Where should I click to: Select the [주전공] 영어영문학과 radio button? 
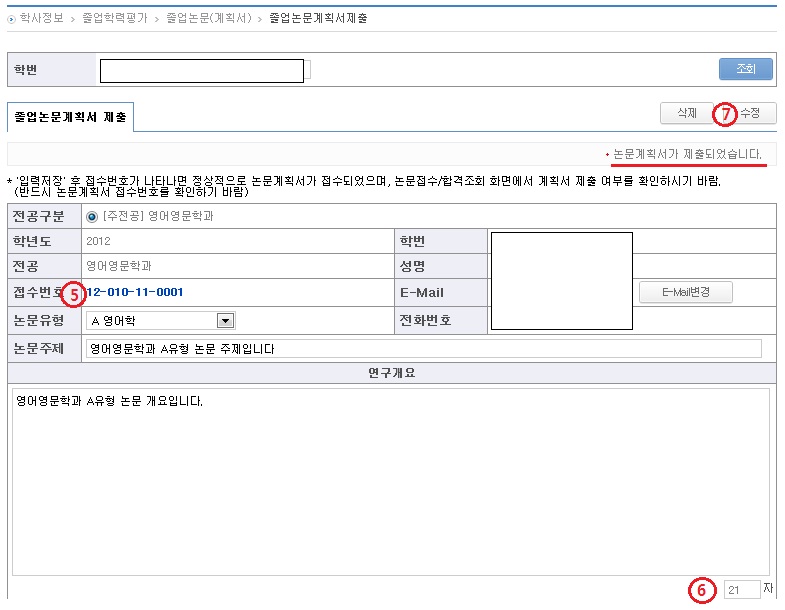pyautogui.click(x=93, y=216)
